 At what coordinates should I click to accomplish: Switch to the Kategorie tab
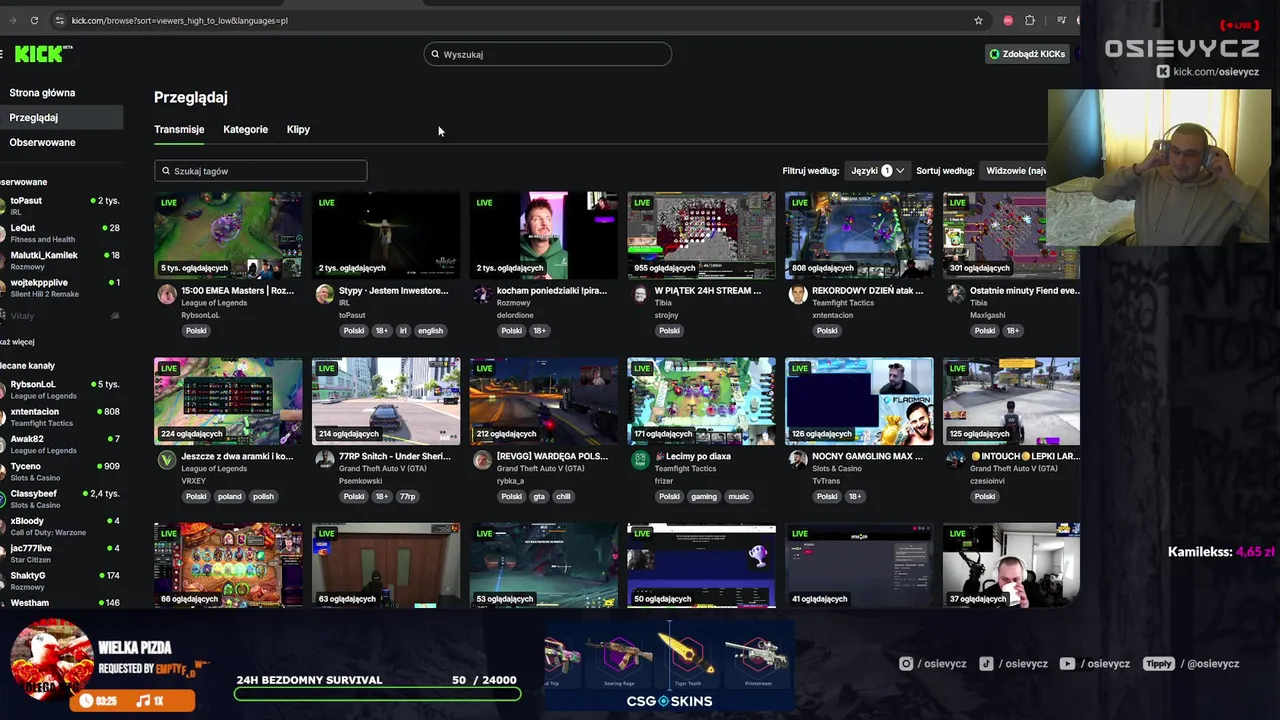[245, 129]
